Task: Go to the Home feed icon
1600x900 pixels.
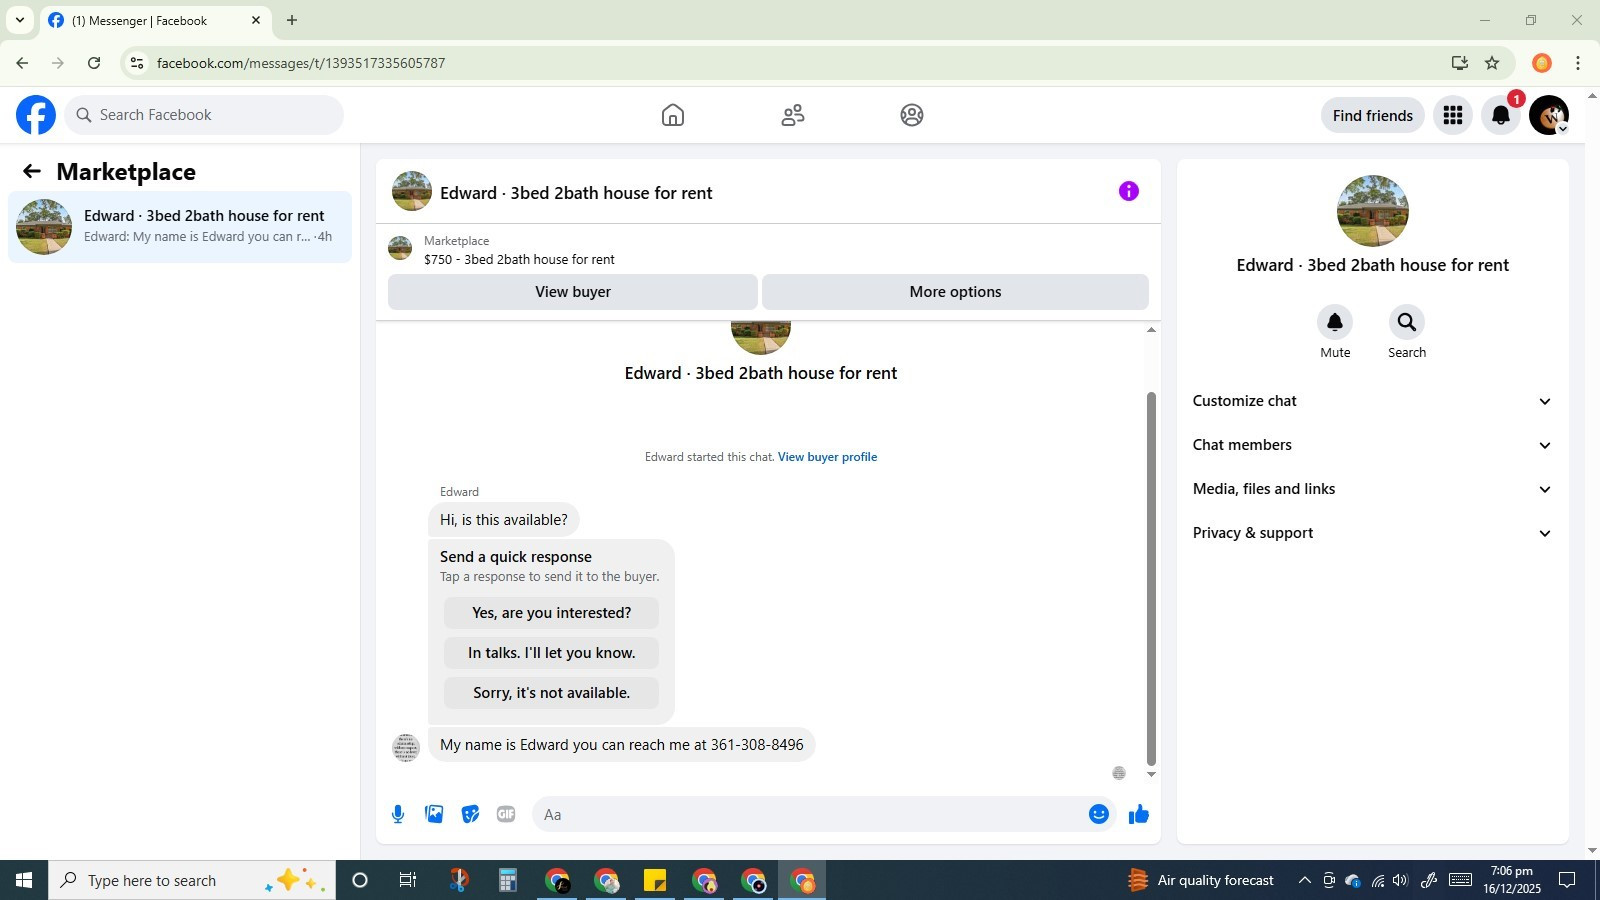Action: point(673,115)
